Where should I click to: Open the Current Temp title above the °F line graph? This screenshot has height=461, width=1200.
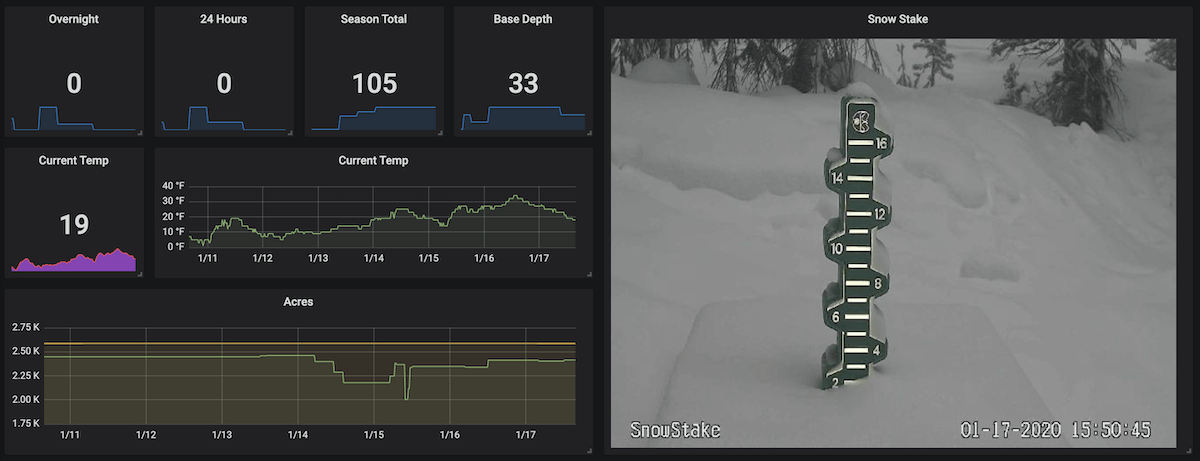pyautogui.click(x=373, y=160)
